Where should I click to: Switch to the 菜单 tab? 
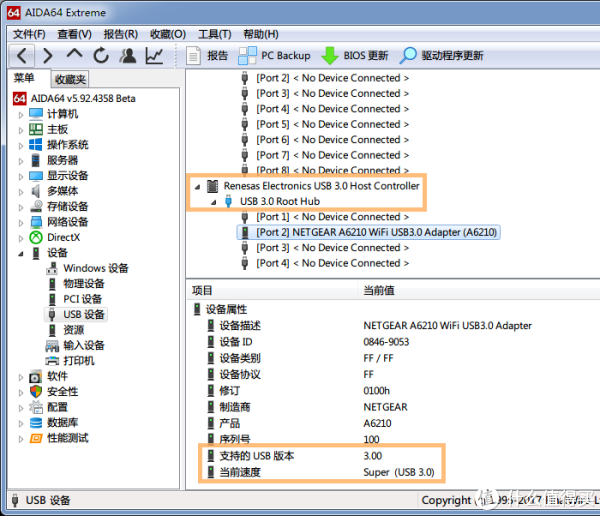tap(24, 78)
